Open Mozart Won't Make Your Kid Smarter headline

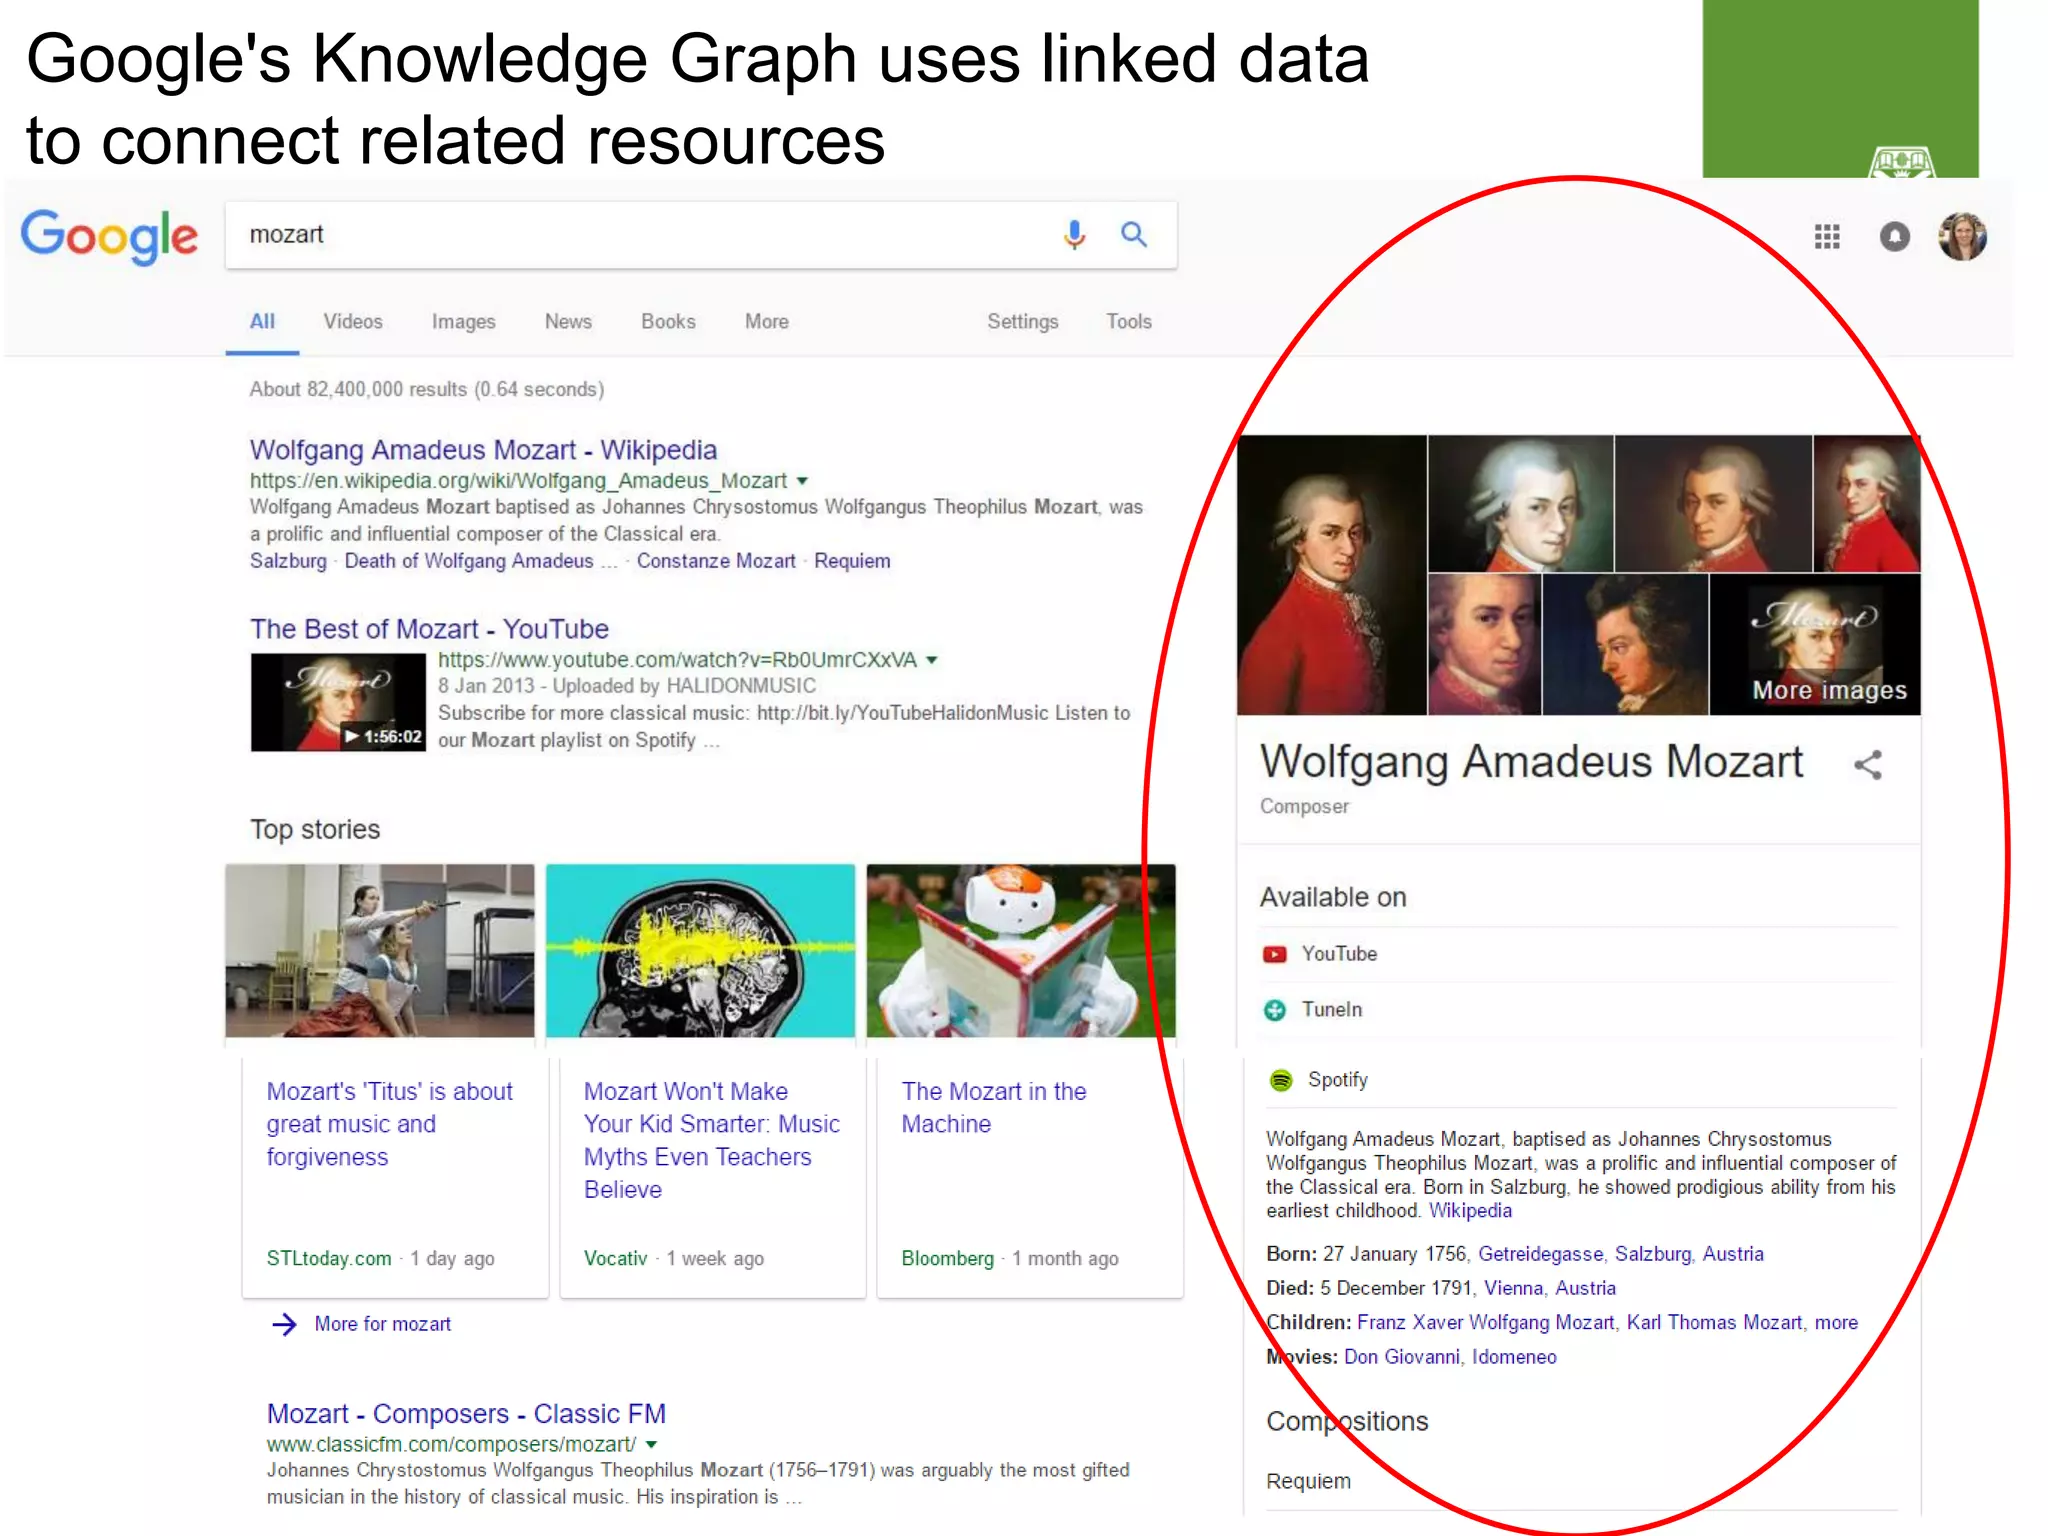pos(711,1140)
